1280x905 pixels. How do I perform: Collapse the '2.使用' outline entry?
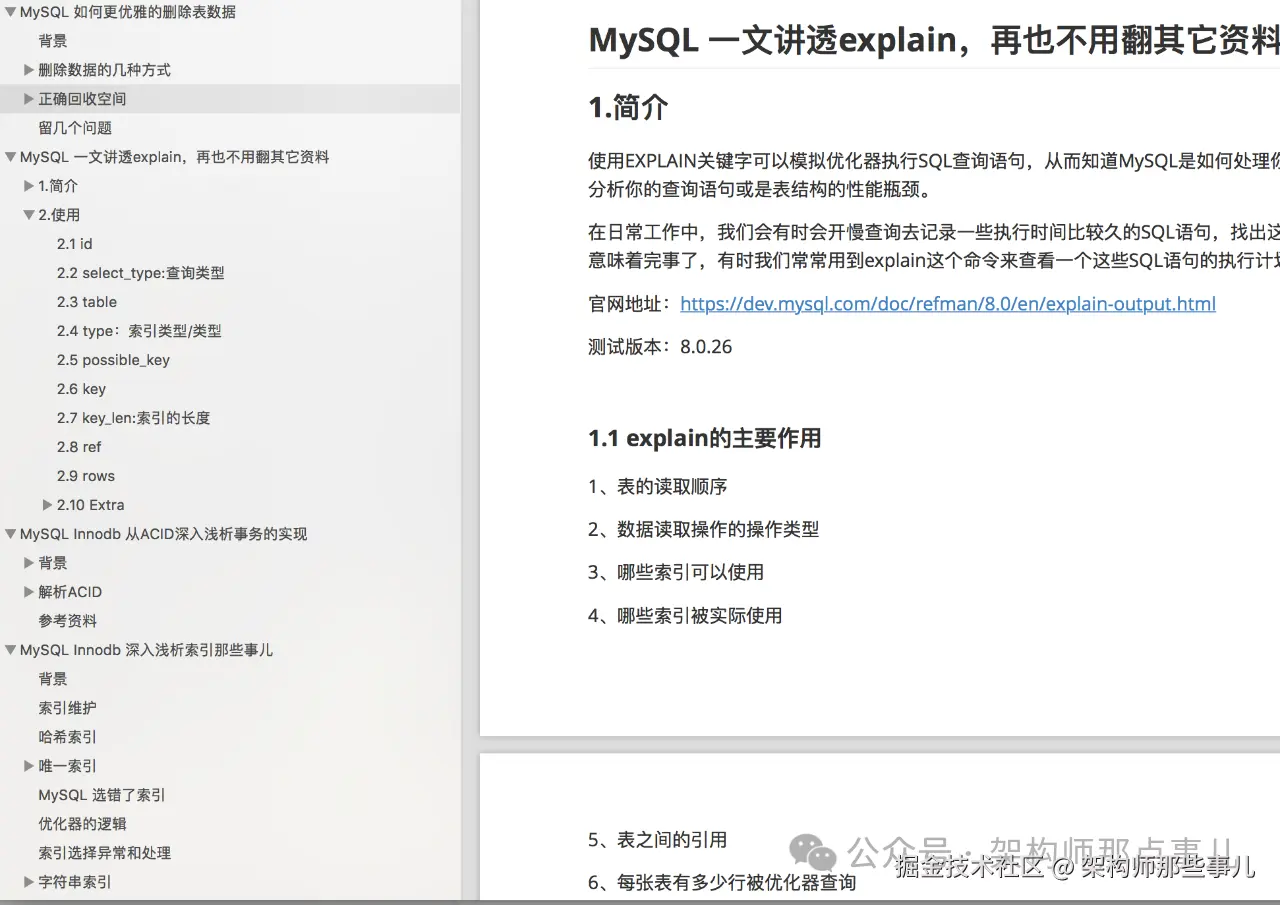point(29,215)
